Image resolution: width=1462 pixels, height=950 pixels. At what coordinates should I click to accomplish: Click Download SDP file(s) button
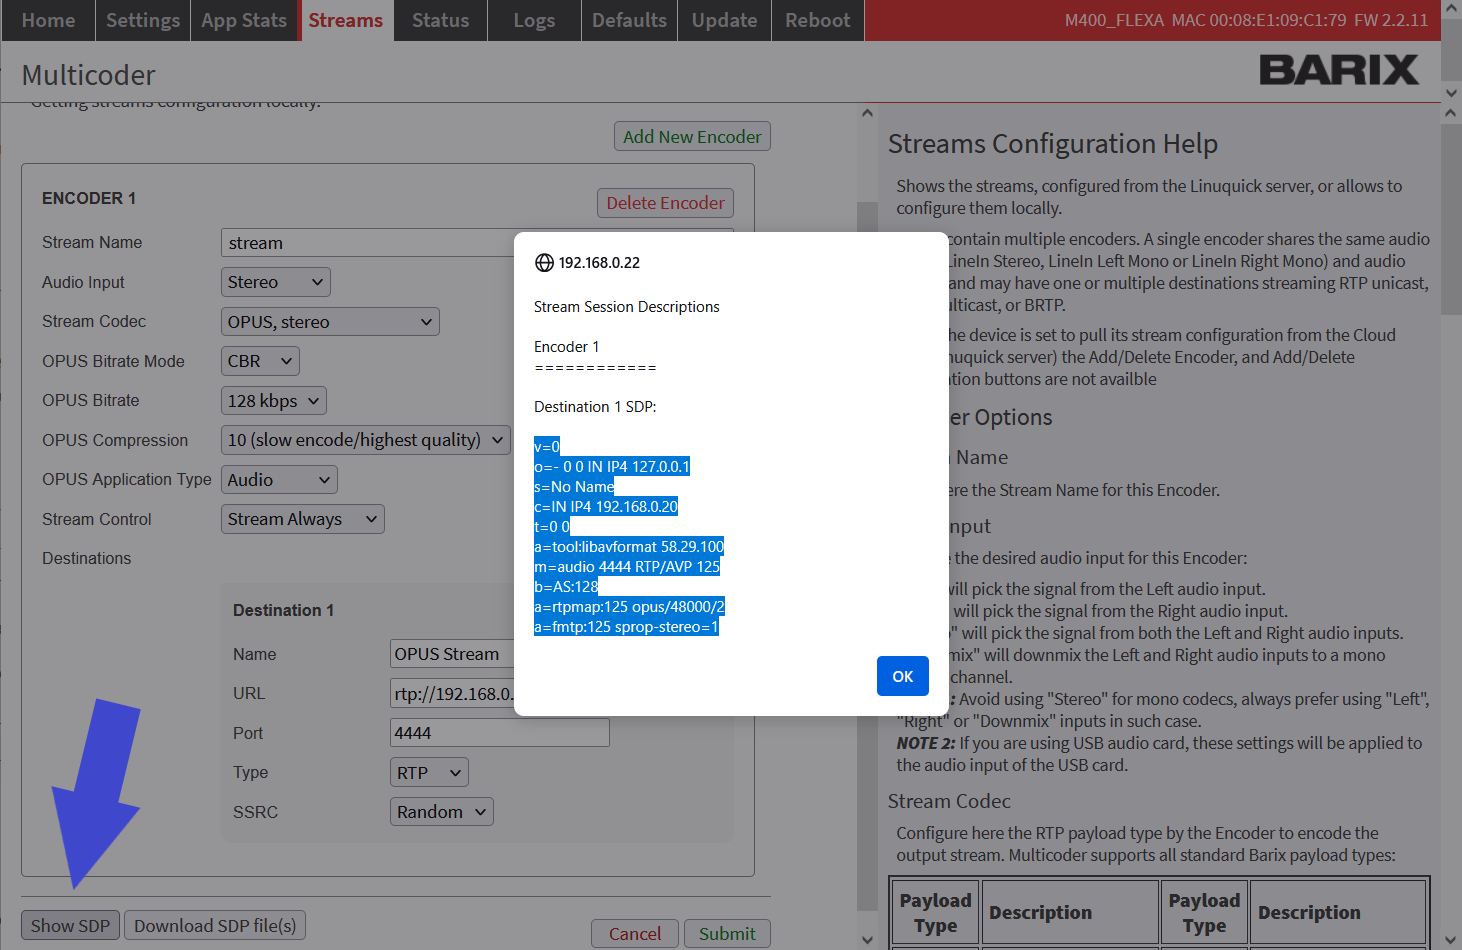tap(215, 926)
